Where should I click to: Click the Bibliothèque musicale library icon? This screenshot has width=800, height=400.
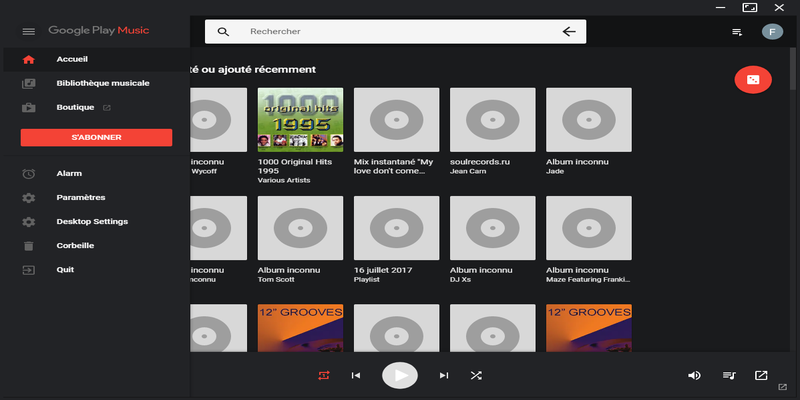point(29,83)
